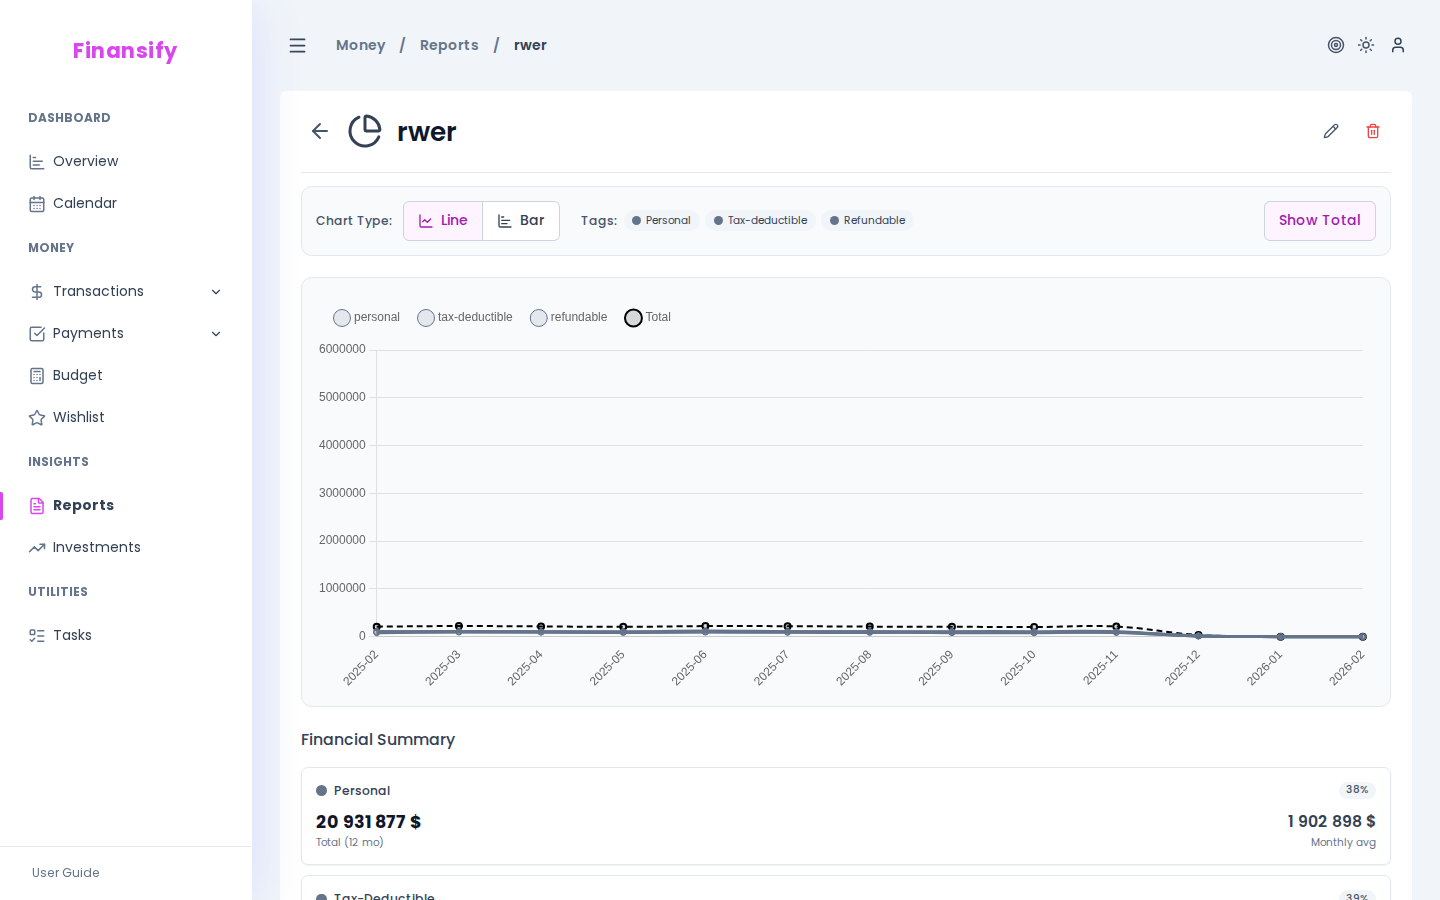Select the Bar chart type
This screenshot has width=1440, height=900.
pyautogui.click(x=521, y=221)
